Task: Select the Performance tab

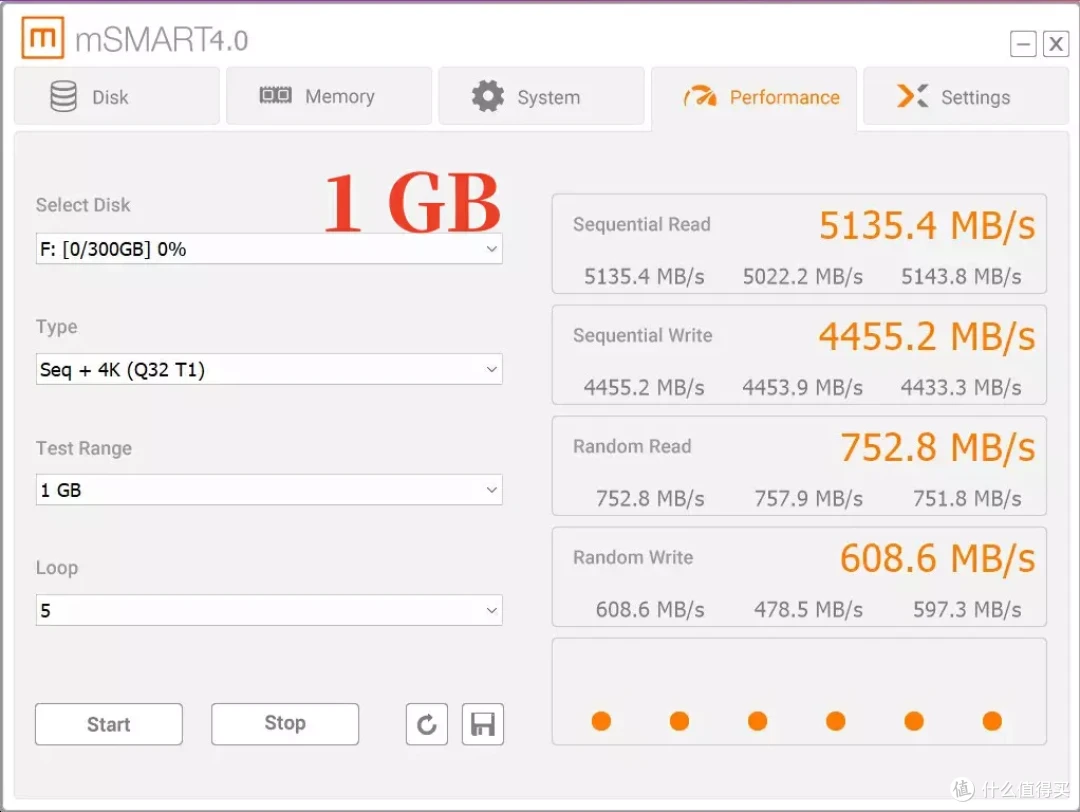Action: [x=754, y=97]
